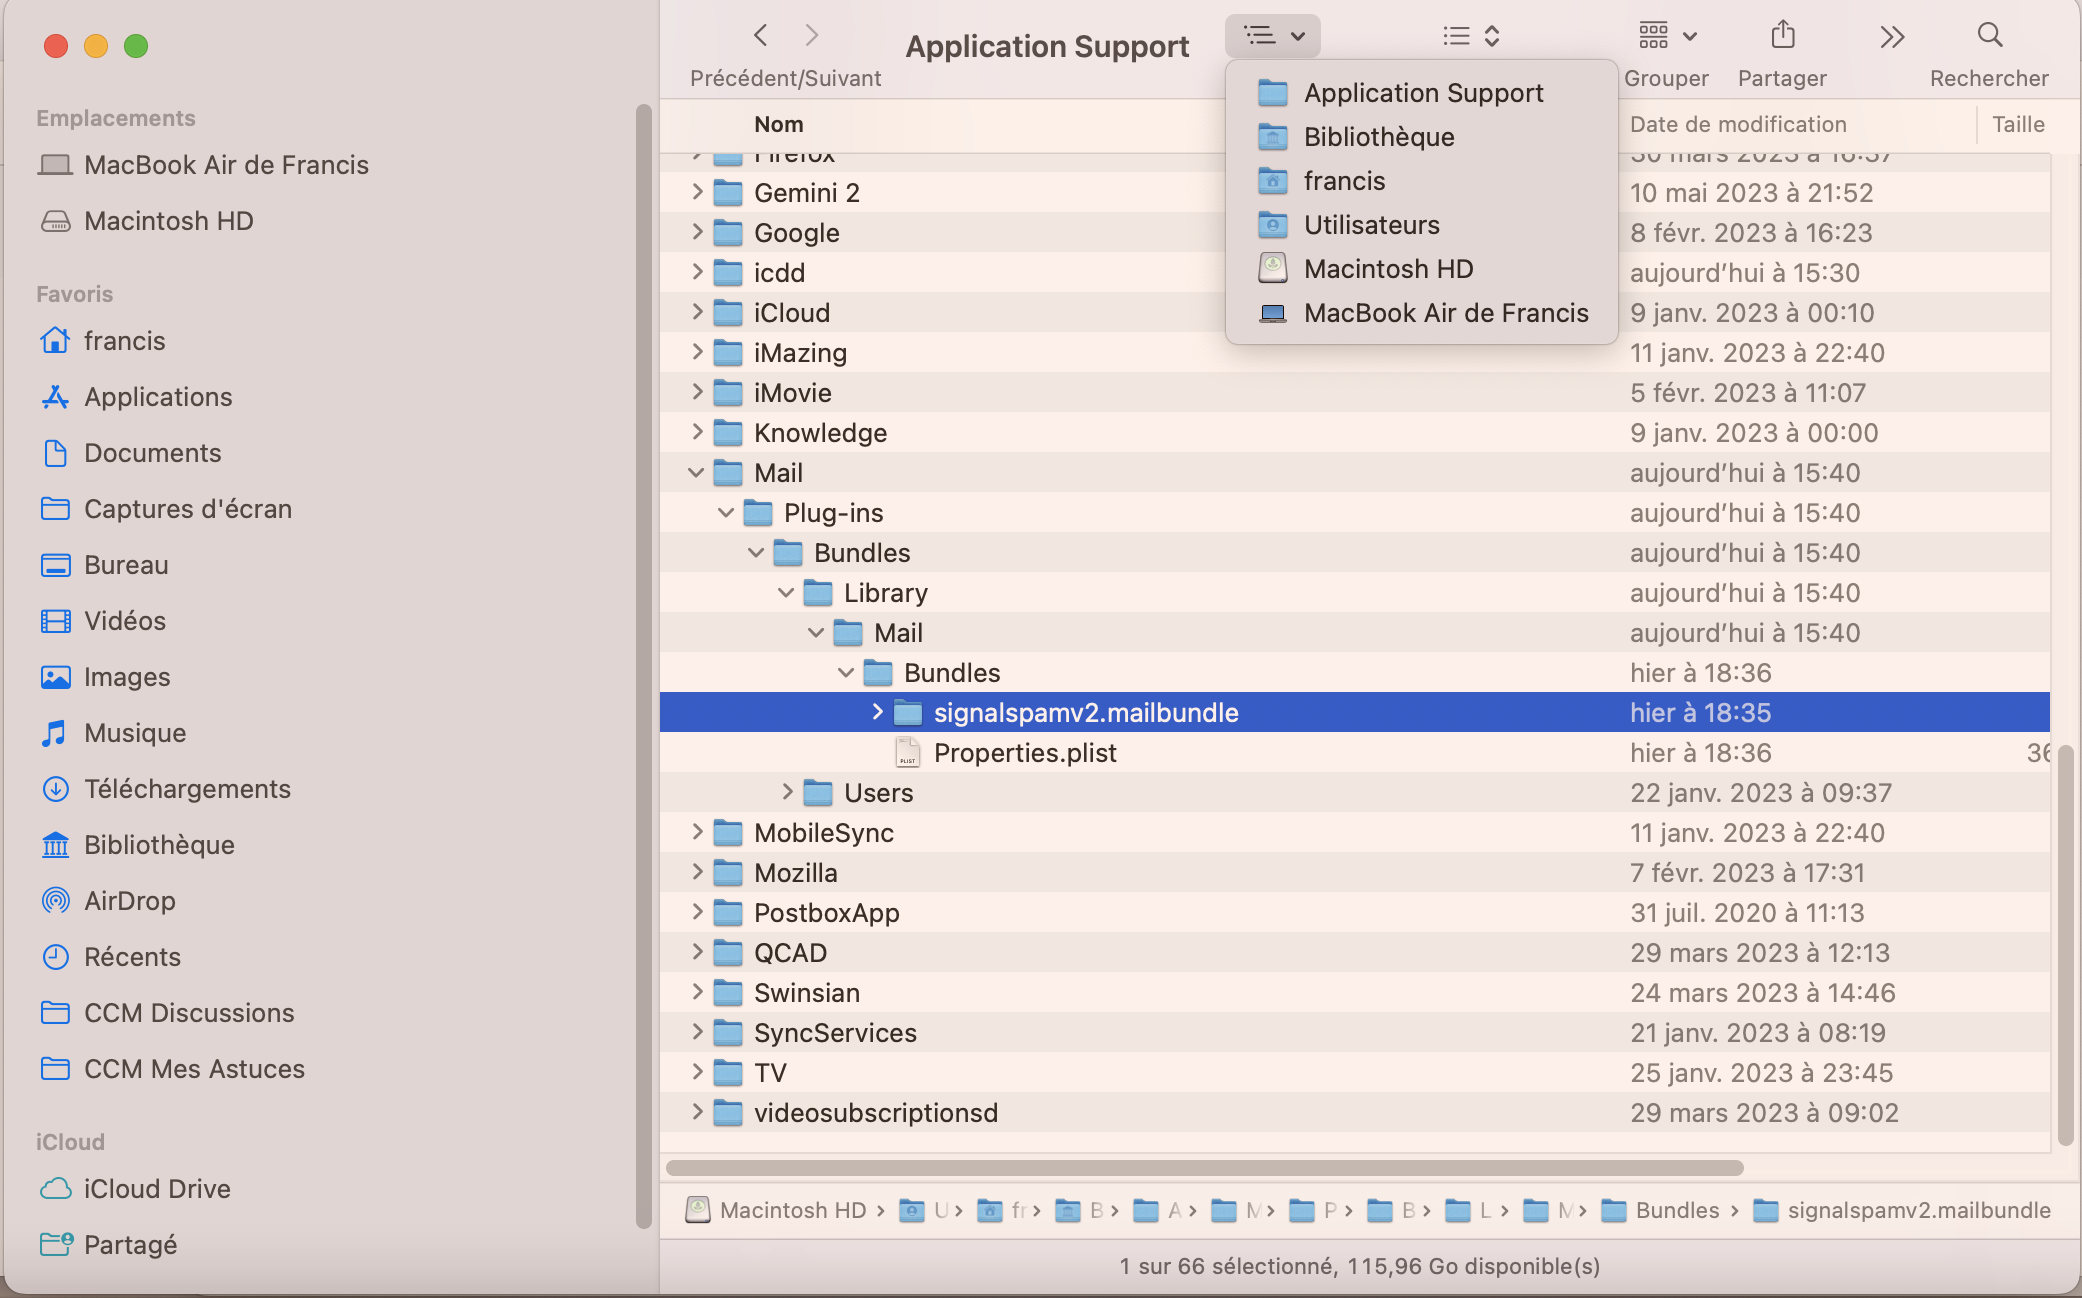Go back with the Précédent arrow
This screenshot has width=2082, height=1298.
(x=761, y=37)
